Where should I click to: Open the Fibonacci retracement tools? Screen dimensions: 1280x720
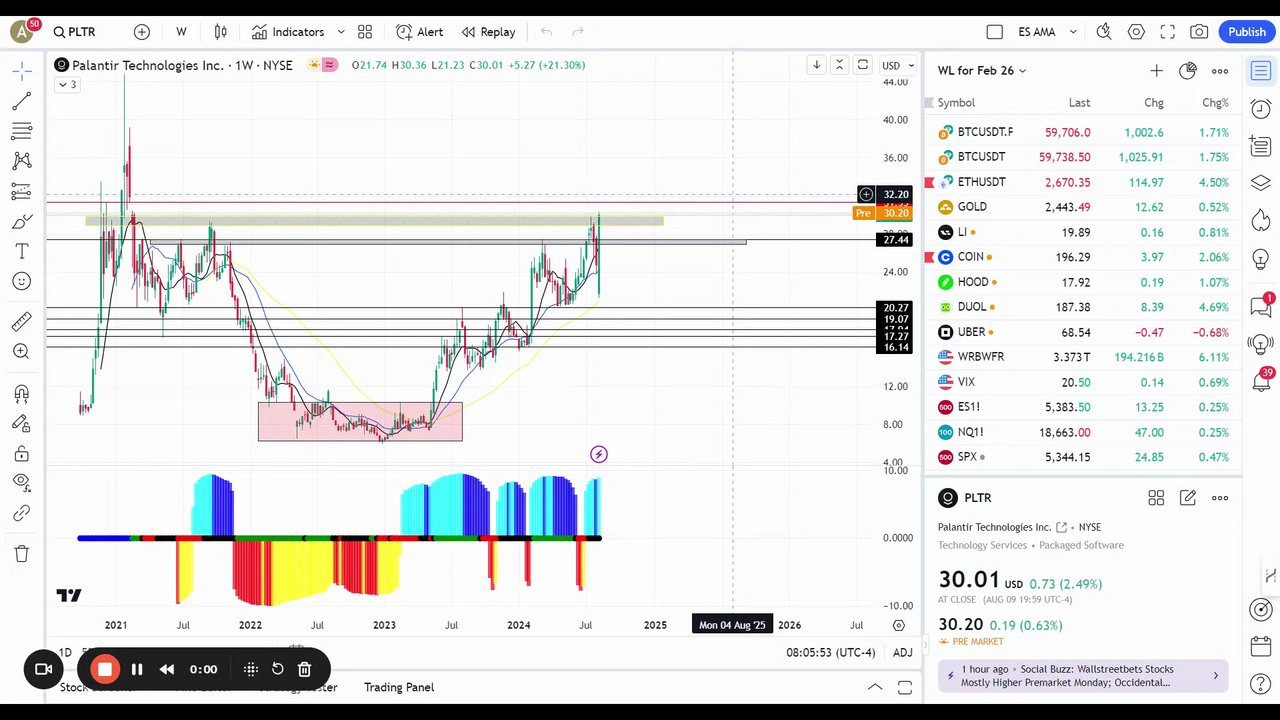click(x=22, y=131)
